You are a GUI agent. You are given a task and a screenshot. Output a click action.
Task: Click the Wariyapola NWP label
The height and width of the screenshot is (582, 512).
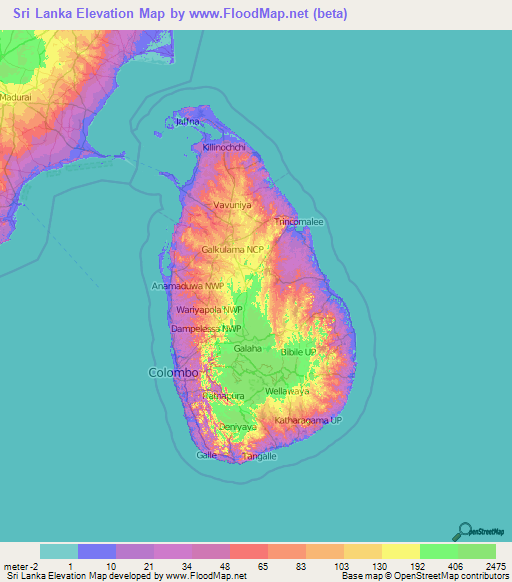click(209, 310)
